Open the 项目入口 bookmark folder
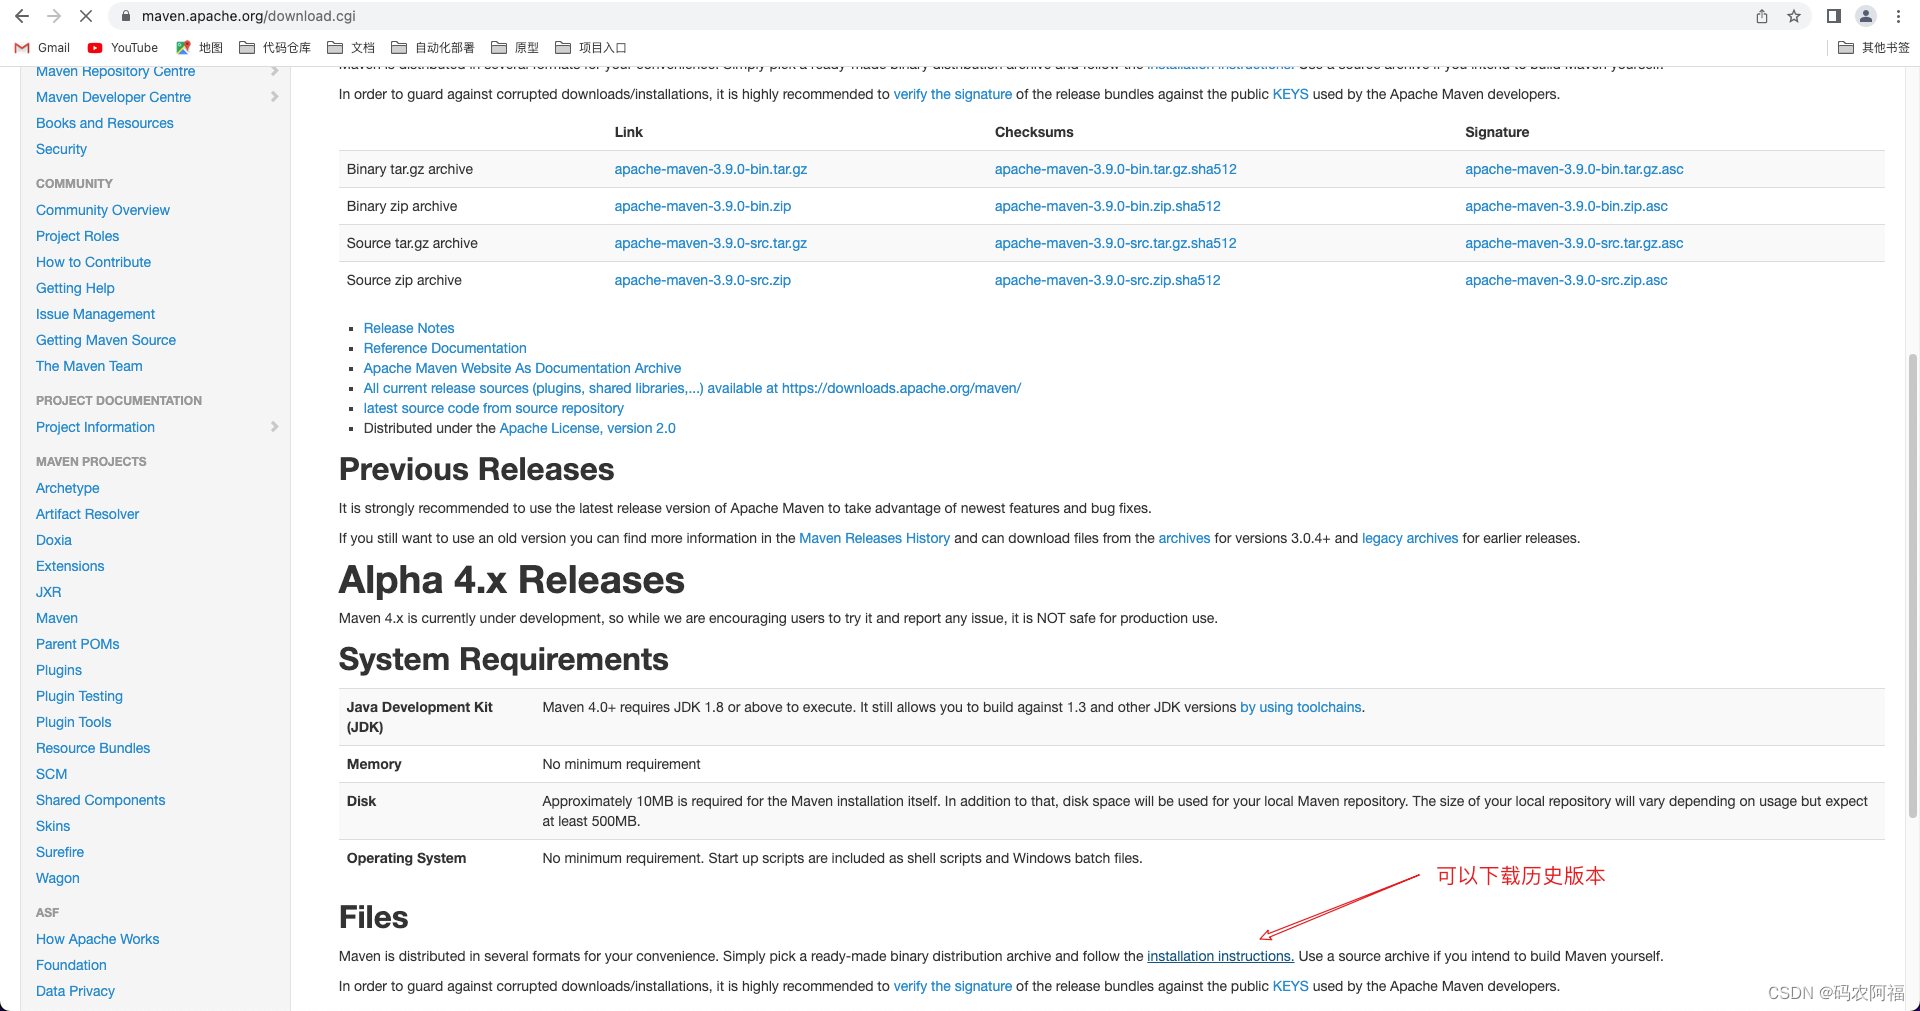 click(x=591, y=47)
